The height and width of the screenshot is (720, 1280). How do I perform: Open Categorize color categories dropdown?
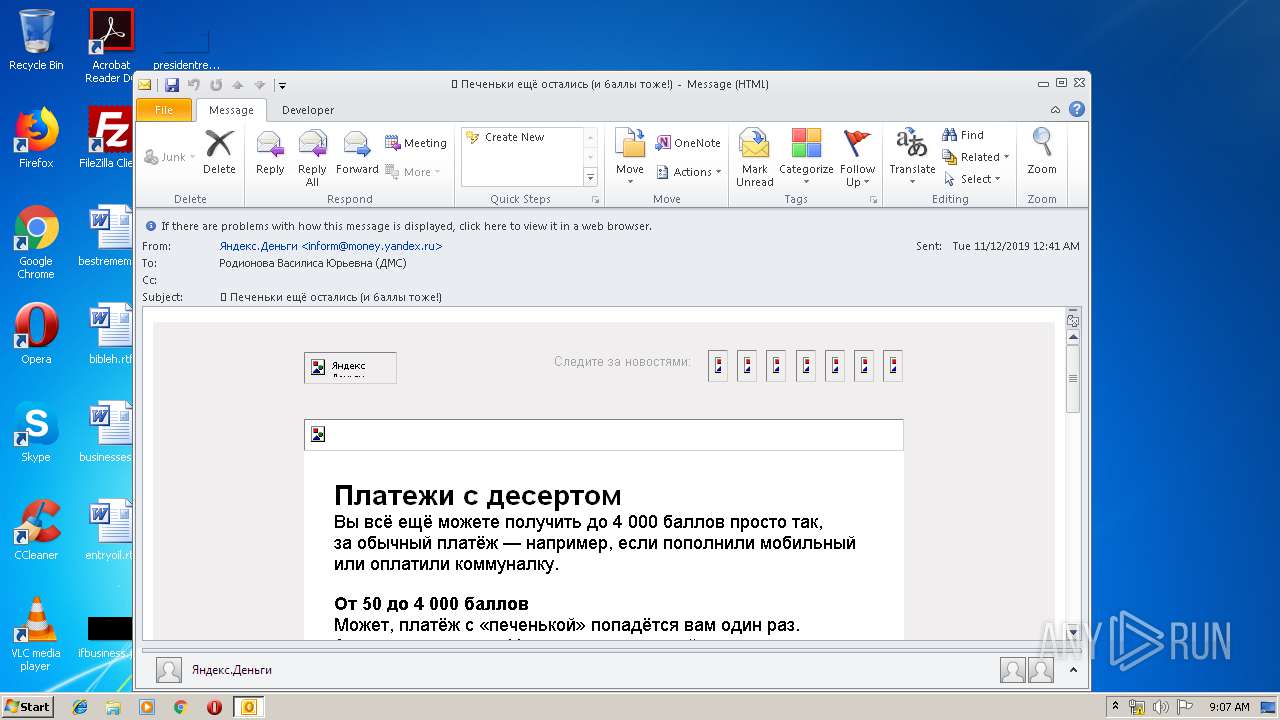(806, 158)
